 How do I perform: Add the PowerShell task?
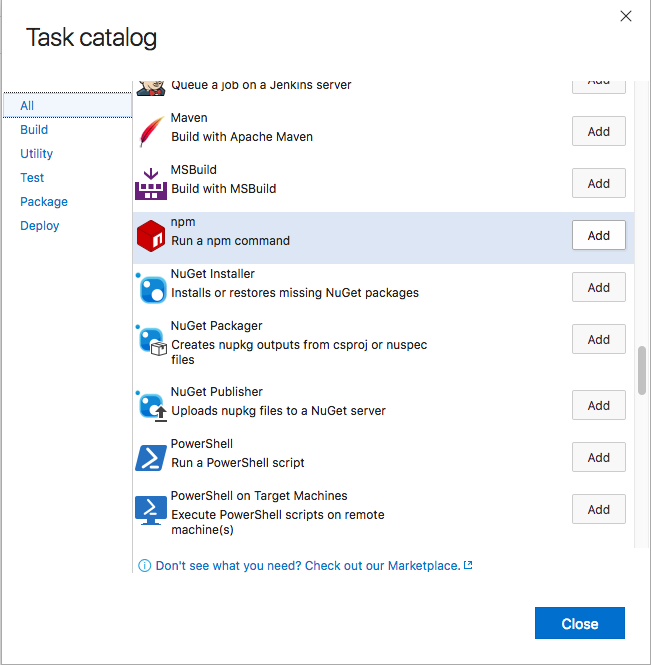click(598, 458)
